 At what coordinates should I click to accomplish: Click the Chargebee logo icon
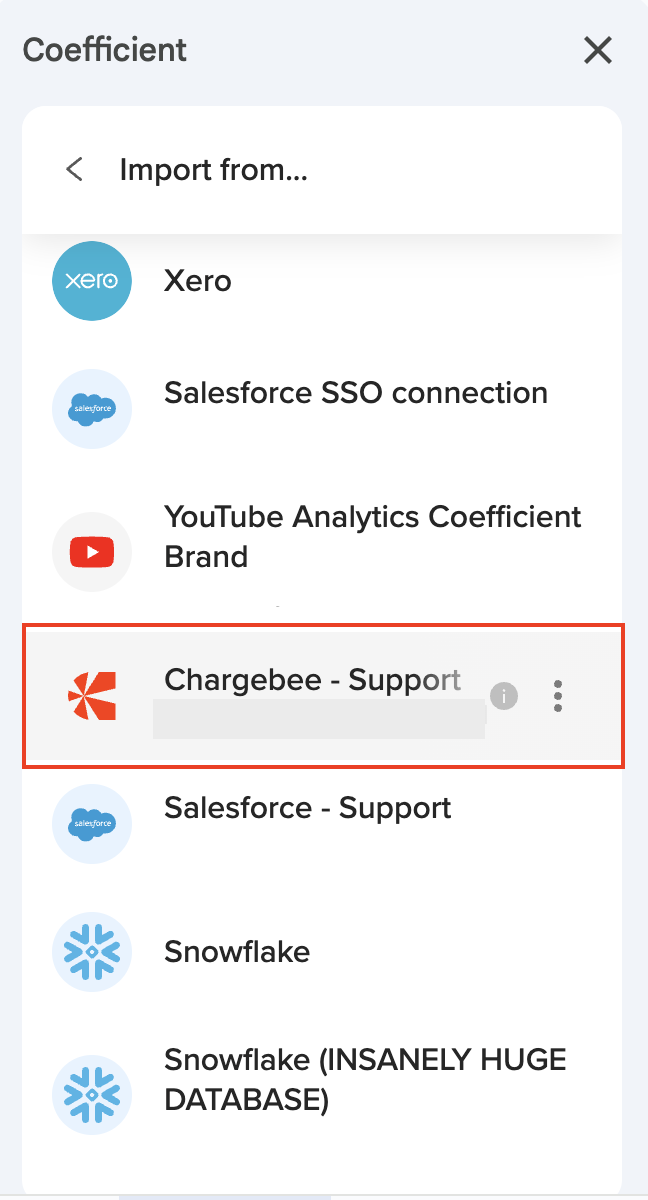92,696
